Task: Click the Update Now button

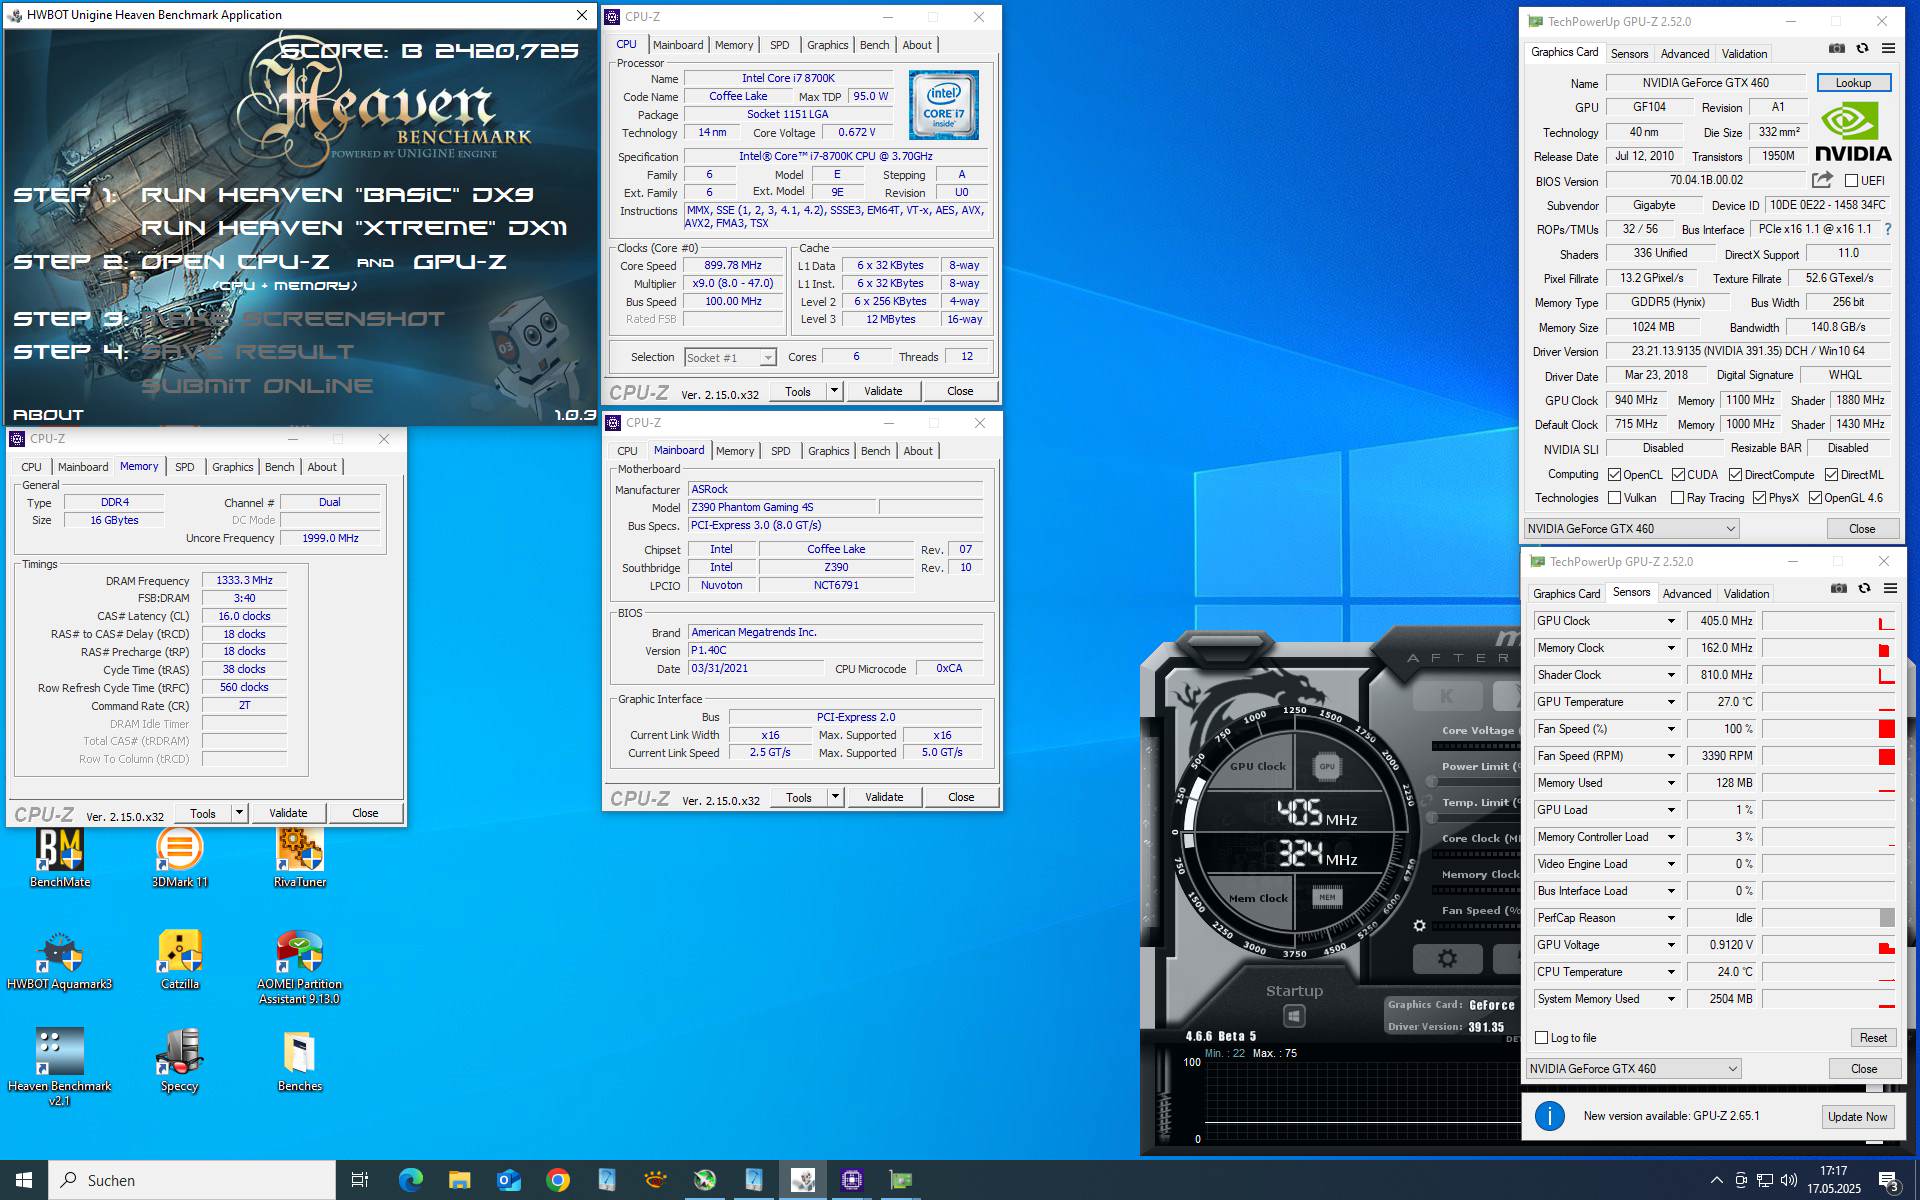Action: click(1857, 1117)
